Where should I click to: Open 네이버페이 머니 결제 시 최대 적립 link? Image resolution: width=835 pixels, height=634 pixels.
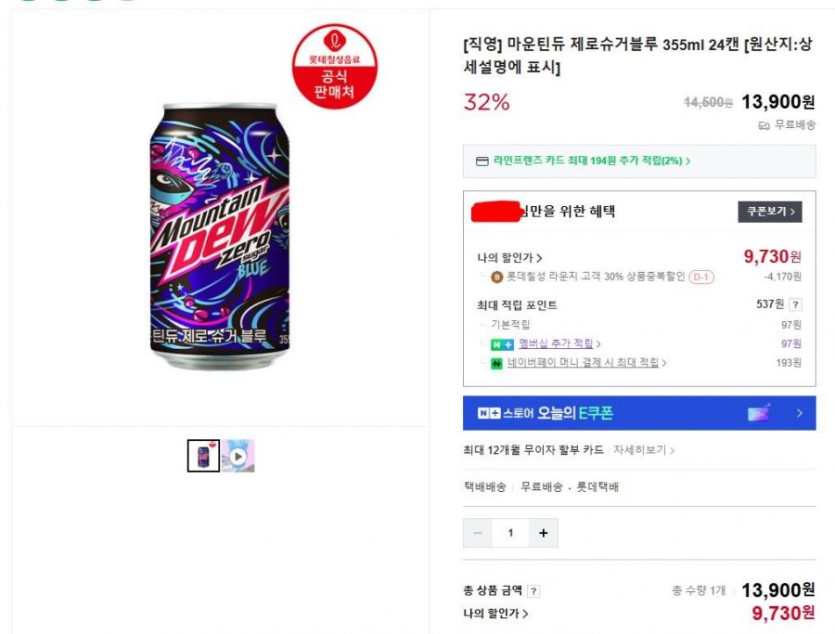(x=587, y=363)
